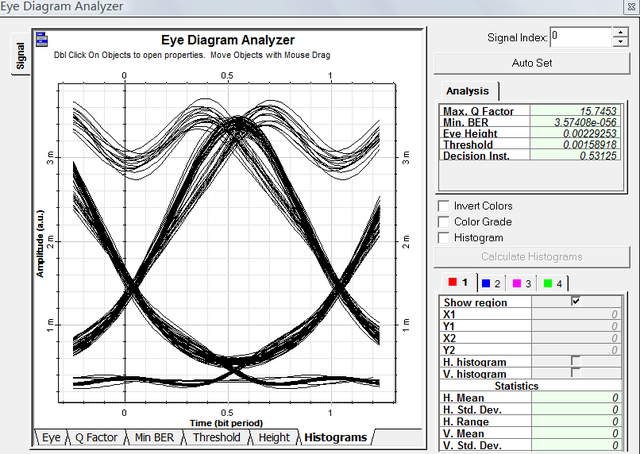The height and width of the screenshot is (454, 640).
Task: Close the Eye Diagram Analyzer window
Action: (x=631, y=7)
